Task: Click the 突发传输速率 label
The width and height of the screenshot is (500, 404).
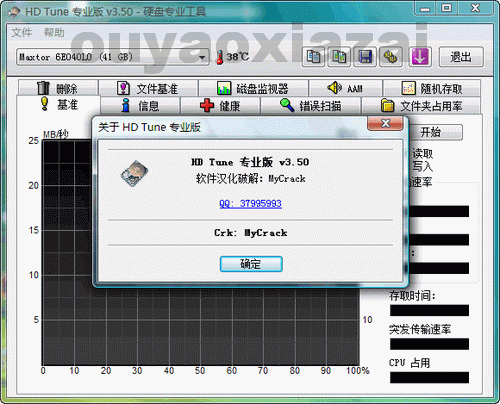Action: [420, 329]
